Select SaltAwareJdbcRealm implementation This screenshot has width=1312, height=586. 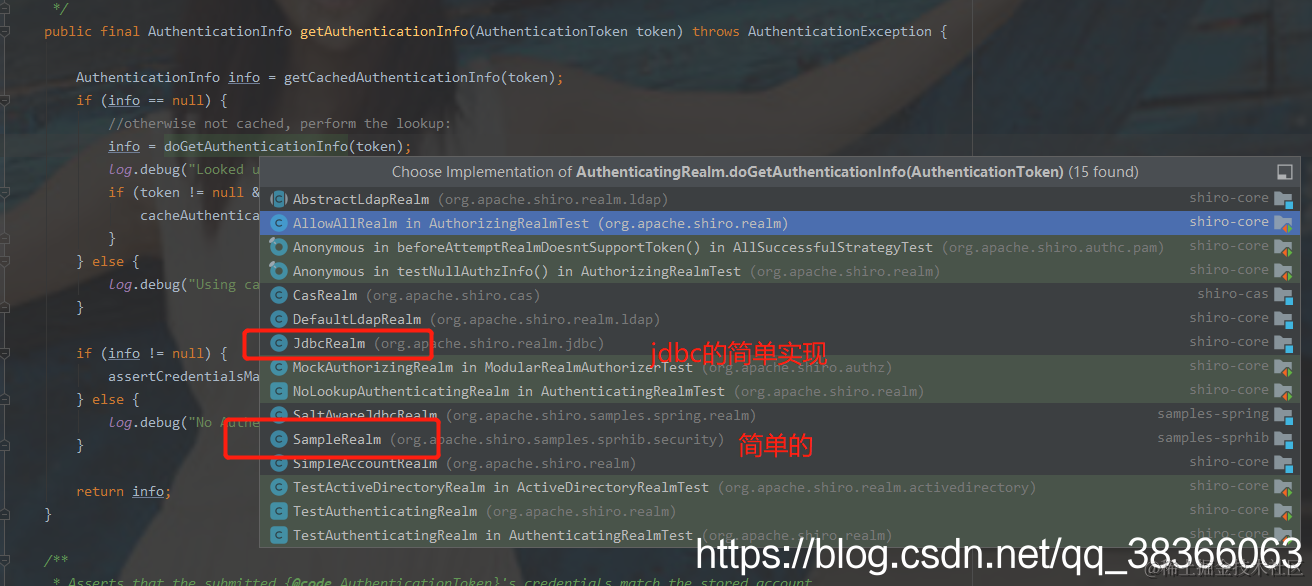pyautogui.click(x=780, y=415)
